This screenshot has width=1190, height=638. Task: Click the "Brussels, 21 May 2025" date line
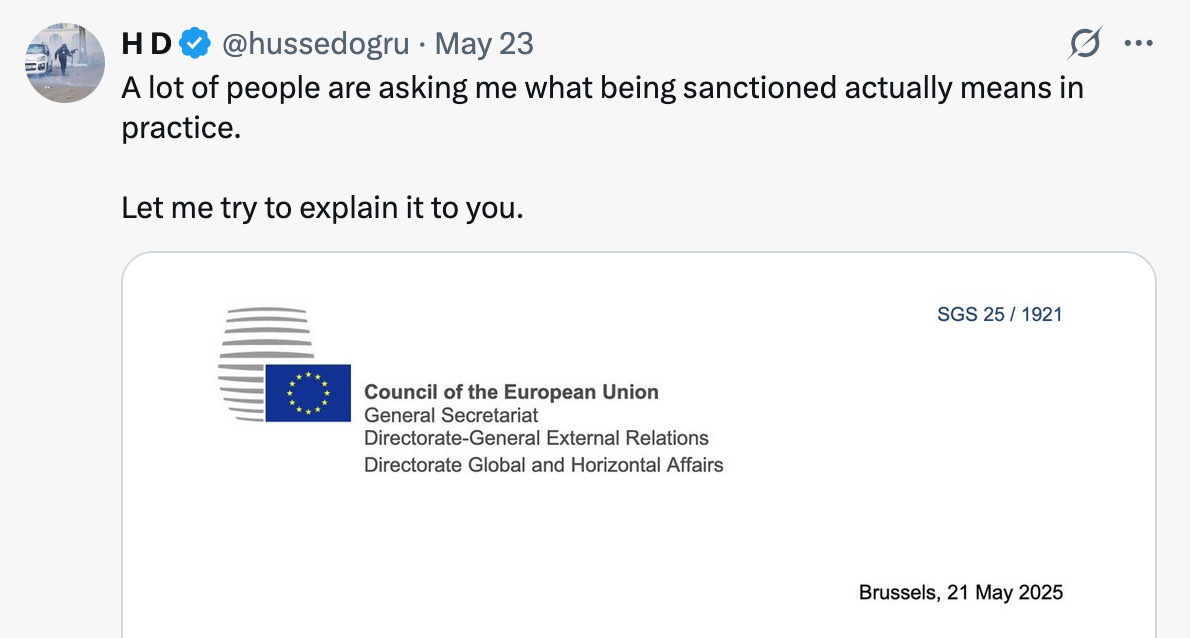pos(960,592)
